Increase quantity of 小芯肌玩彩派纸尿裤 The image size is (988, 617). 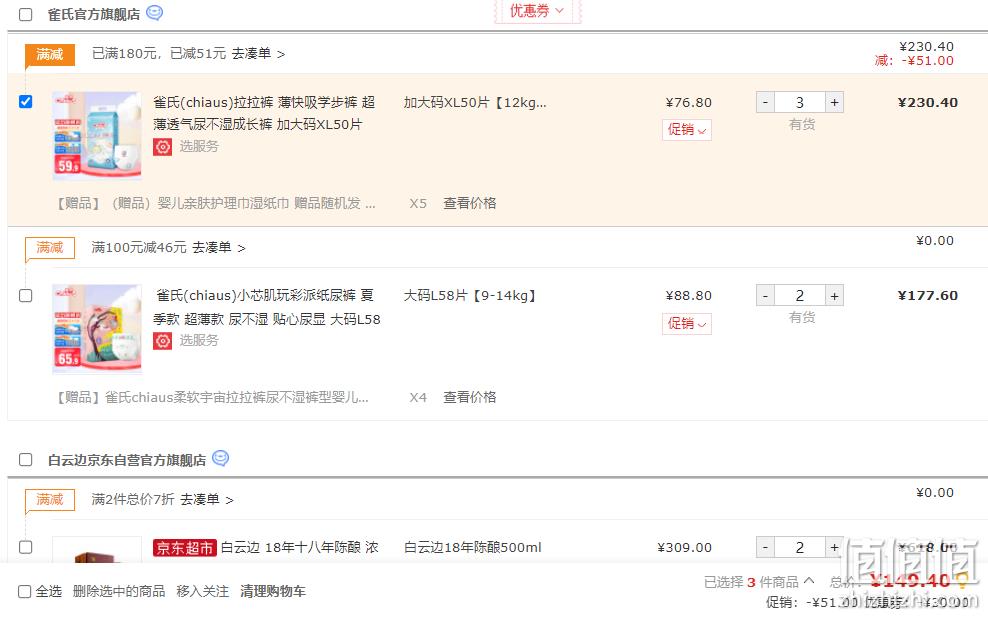click(834, 296)
